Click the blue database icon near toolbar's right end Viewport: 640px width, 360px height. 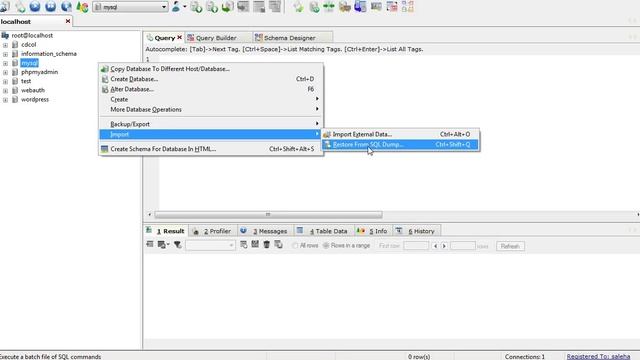click(x=360, y=7)
